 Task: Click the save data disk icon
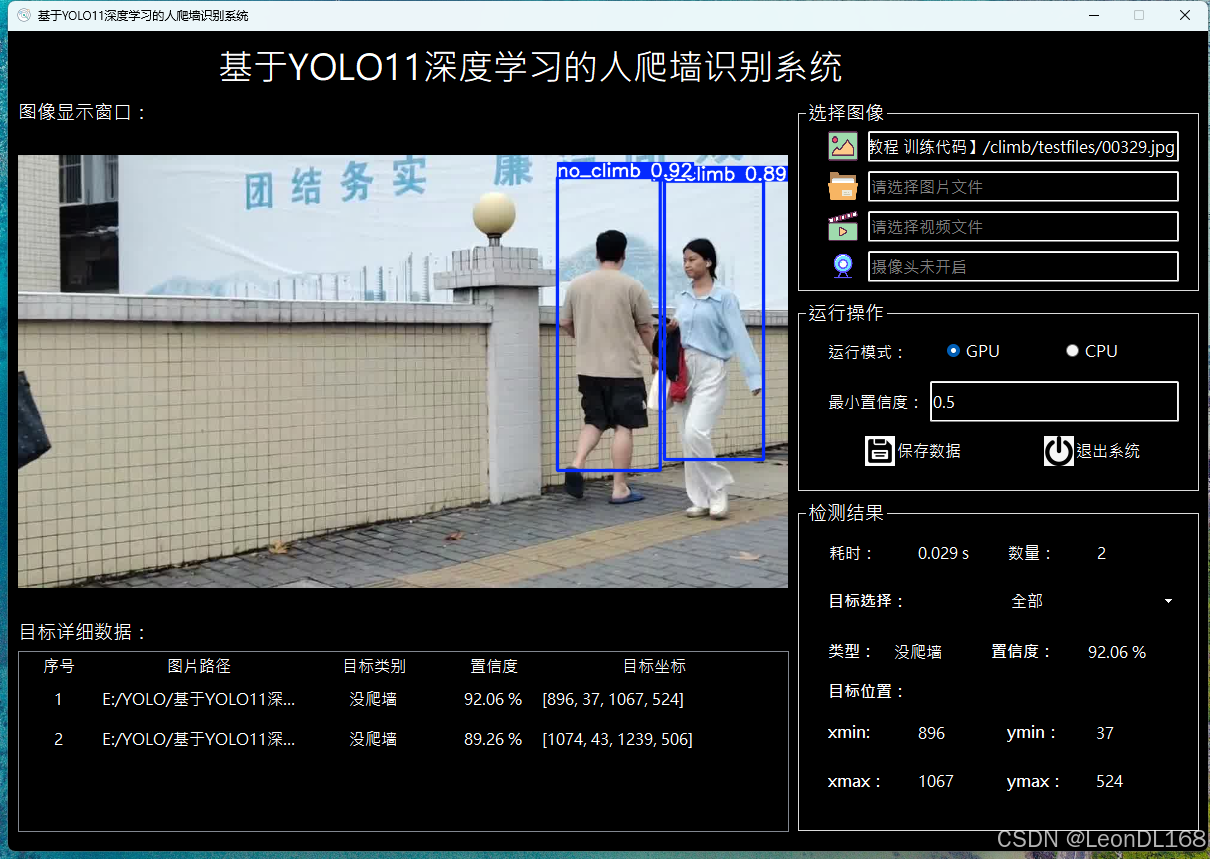click(x=880, y=450)
